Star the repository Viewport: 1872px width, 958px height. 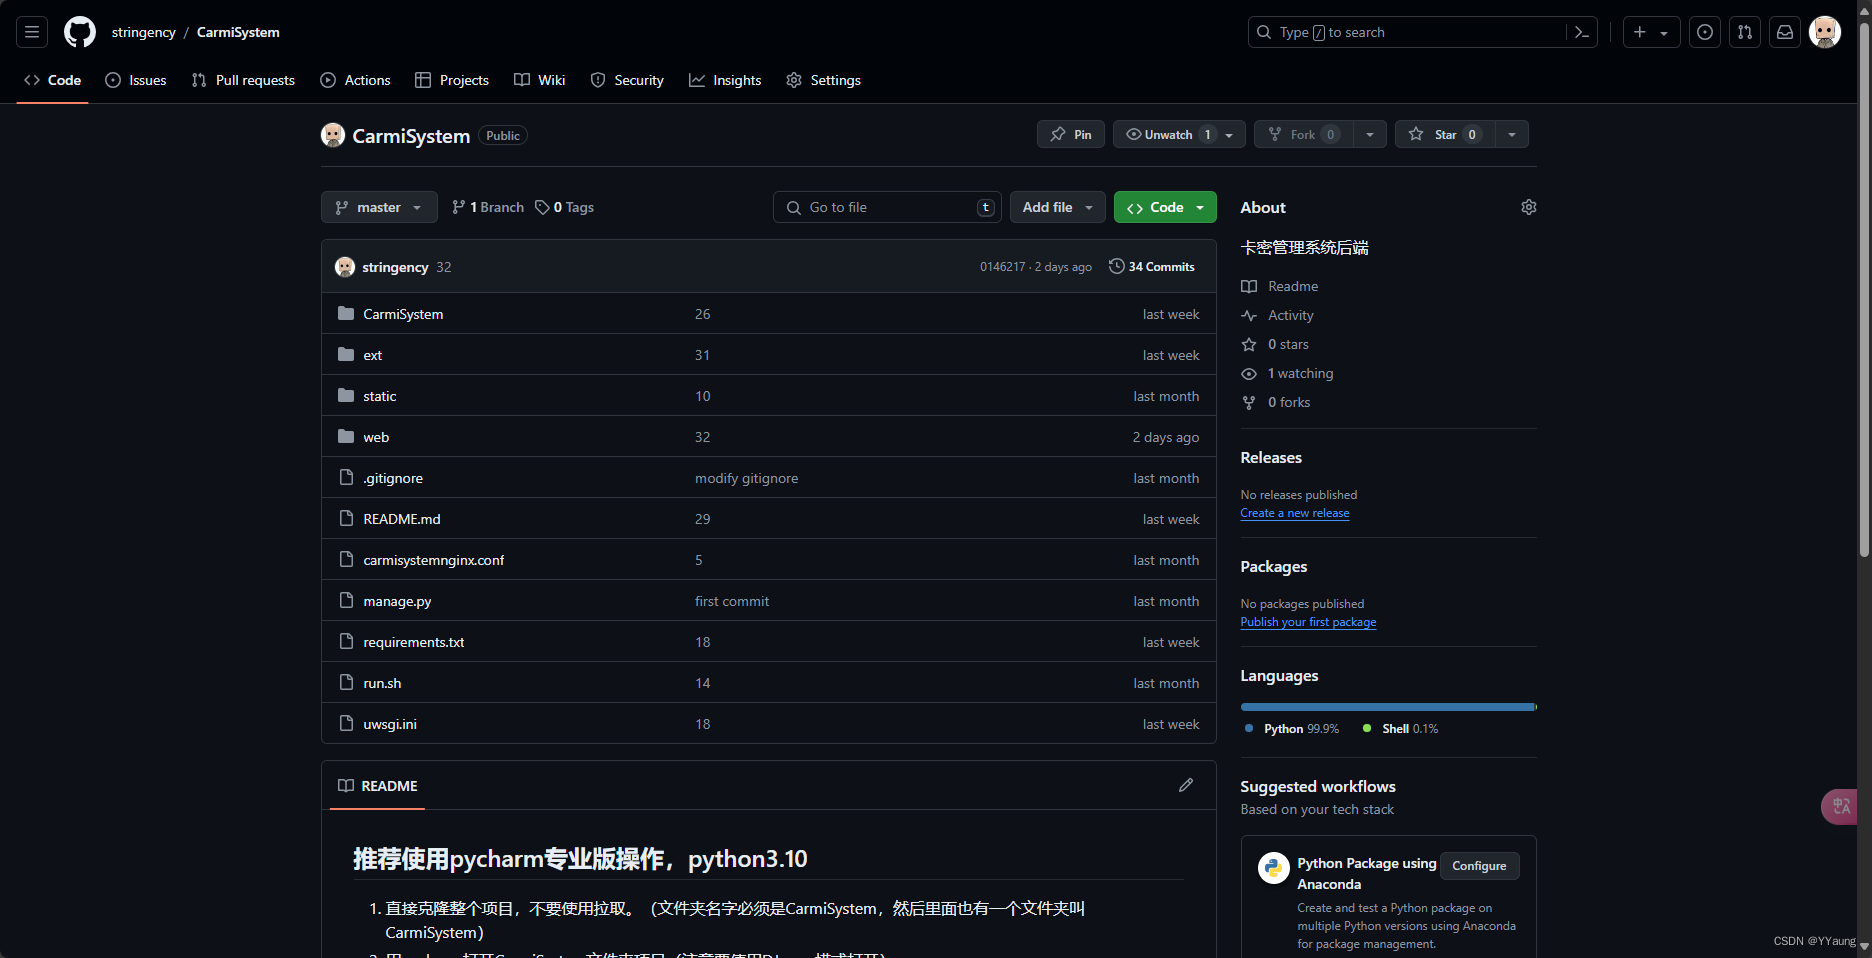tap(1445, 134)
